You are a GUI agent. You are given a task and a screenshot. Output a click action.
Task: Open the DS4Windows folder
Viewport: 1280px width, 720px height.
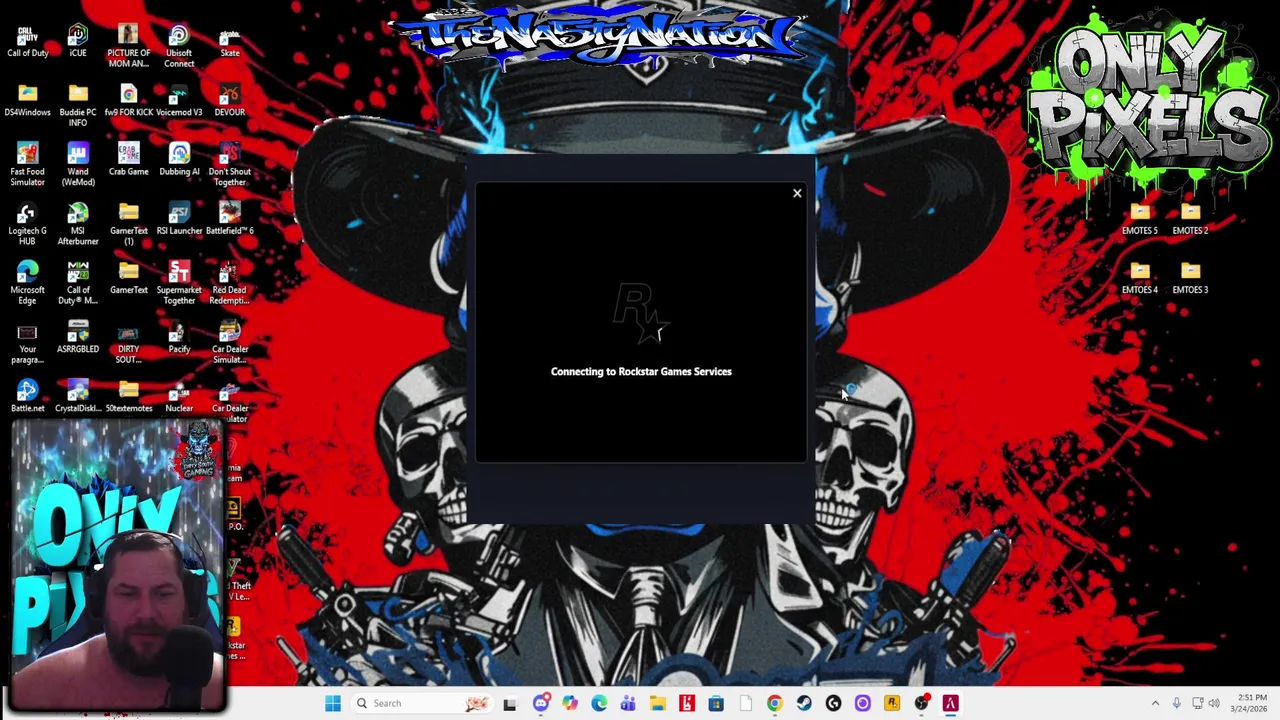pos(27,101)
